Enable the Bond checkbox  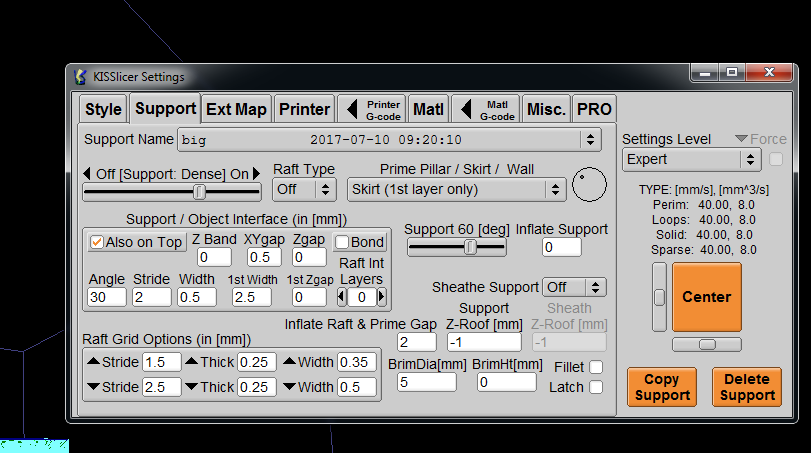[342, 242]
